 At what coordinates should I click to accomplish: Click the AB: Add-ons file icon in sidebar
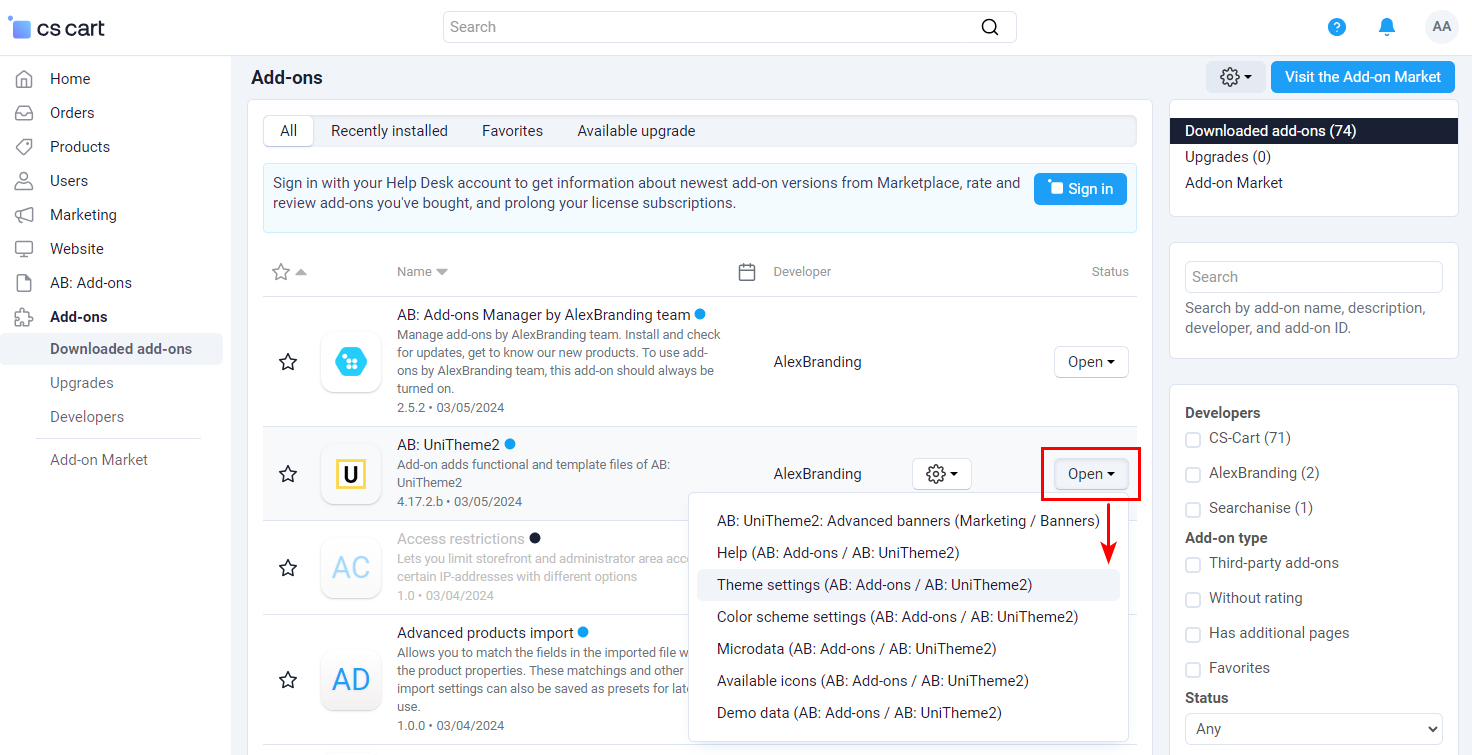click(x=24, y=283)
